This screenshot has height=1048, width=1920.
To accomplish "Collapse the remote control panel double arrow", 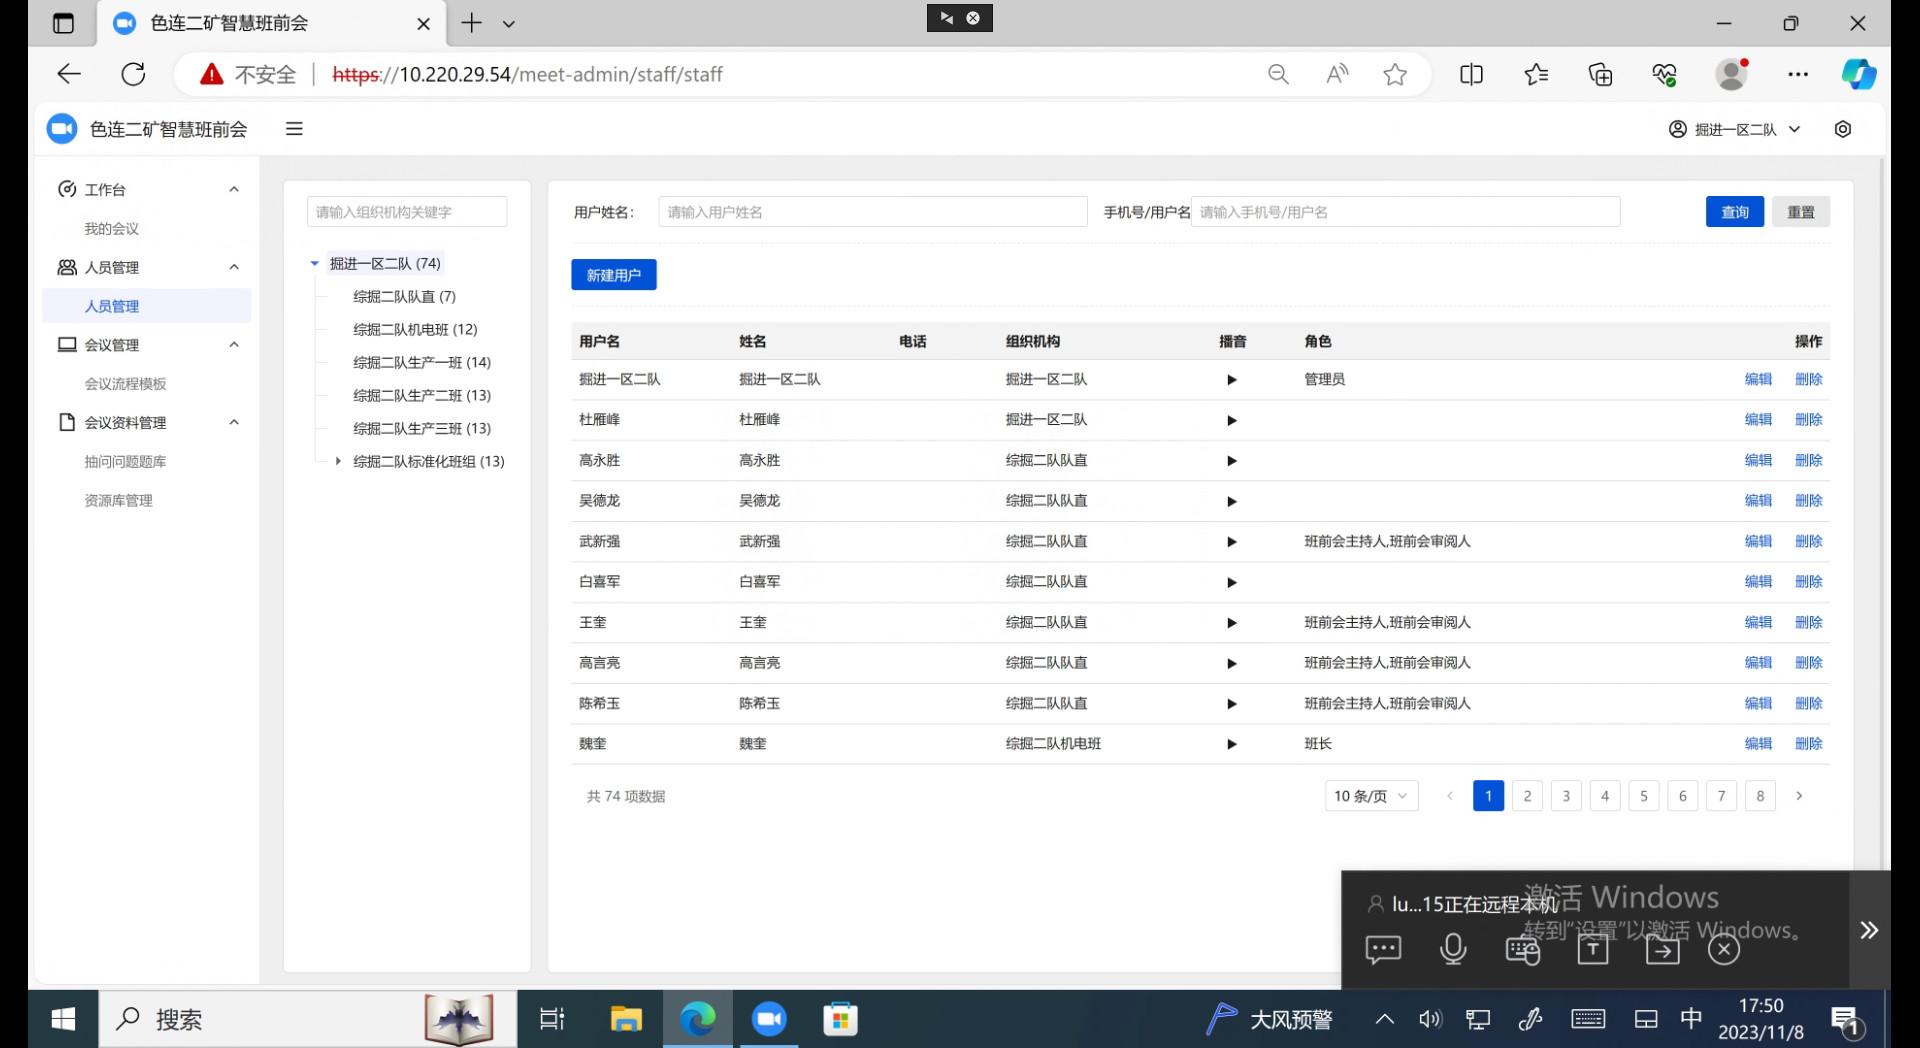I will coord(1869,930).
